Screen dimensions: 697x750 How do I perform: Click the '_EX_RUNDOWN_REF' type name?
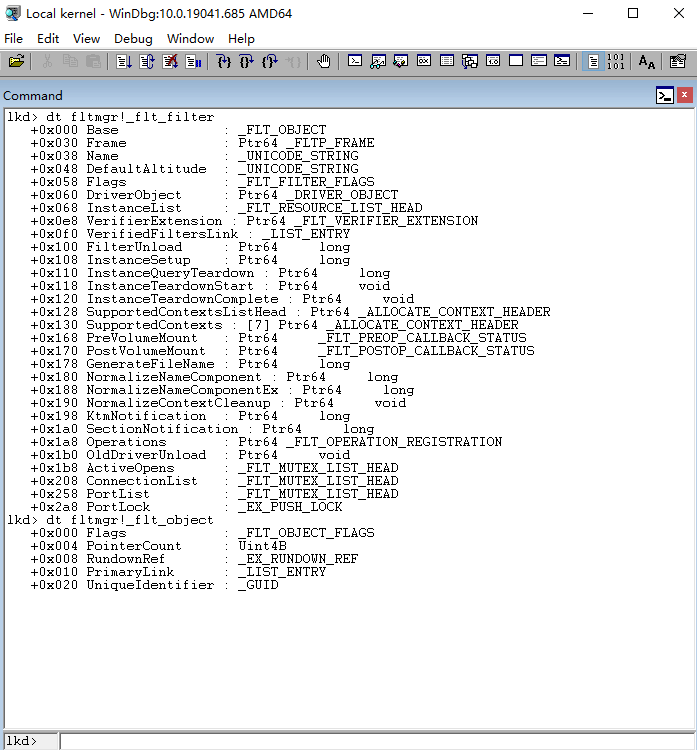(298, 559)
